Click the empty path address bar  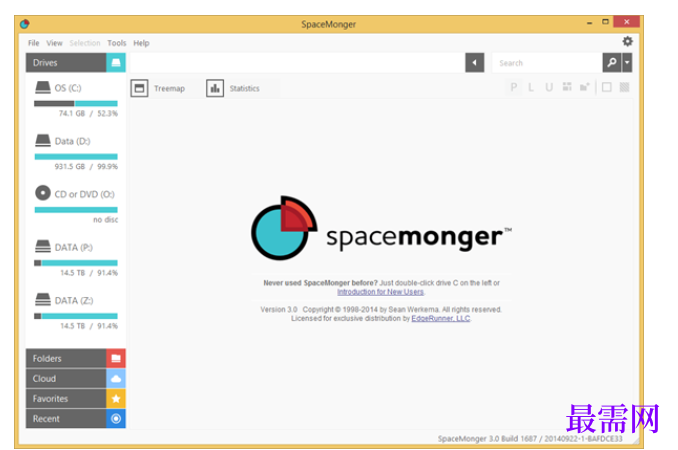297,63
